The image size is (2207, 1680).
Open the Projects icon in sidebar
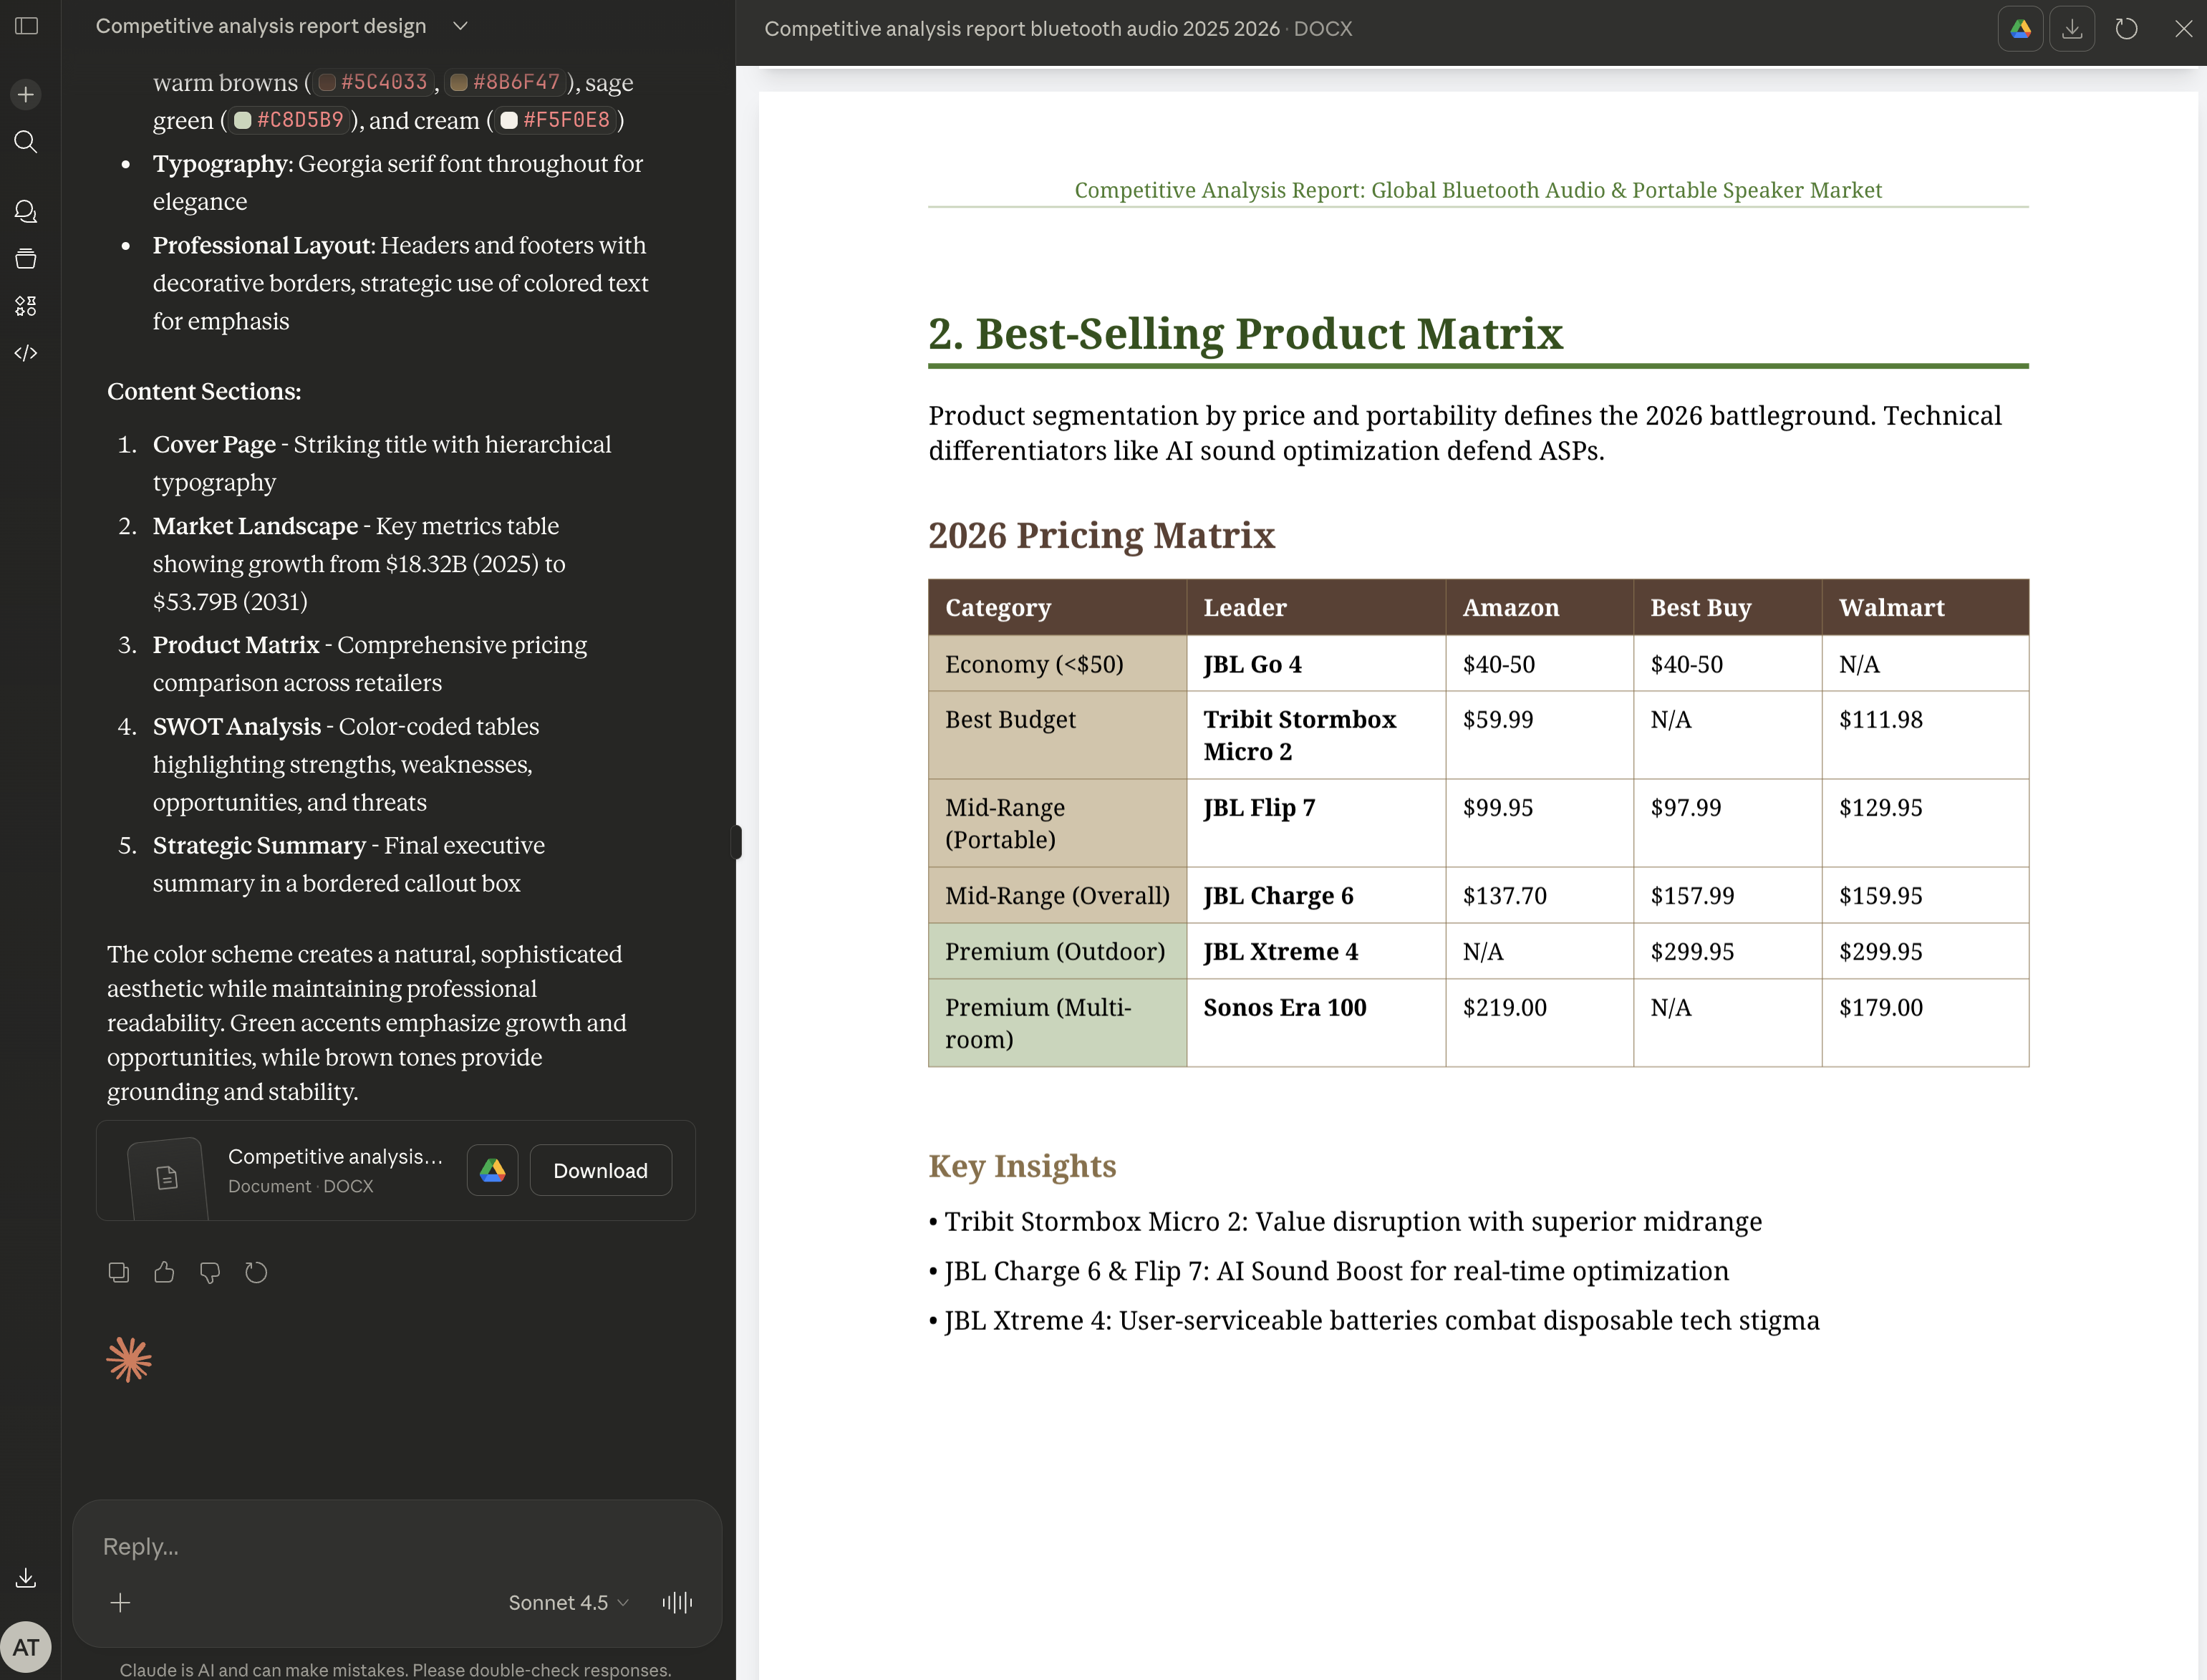pos(26,259)
